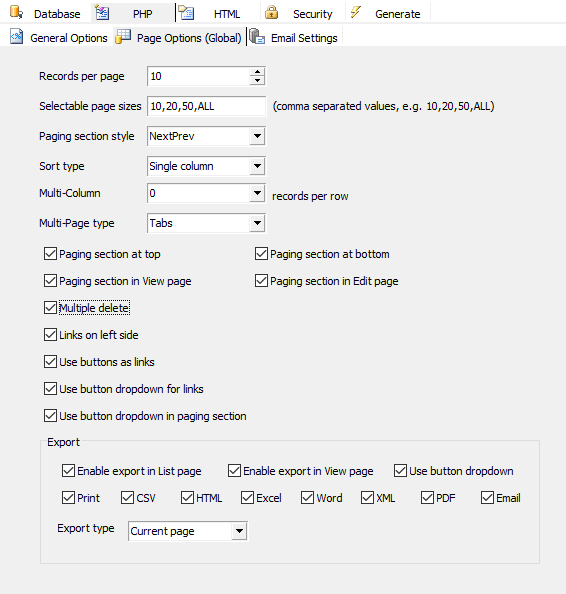Click the General Options icon
The image size is (566, 594).
pos(16,37)
